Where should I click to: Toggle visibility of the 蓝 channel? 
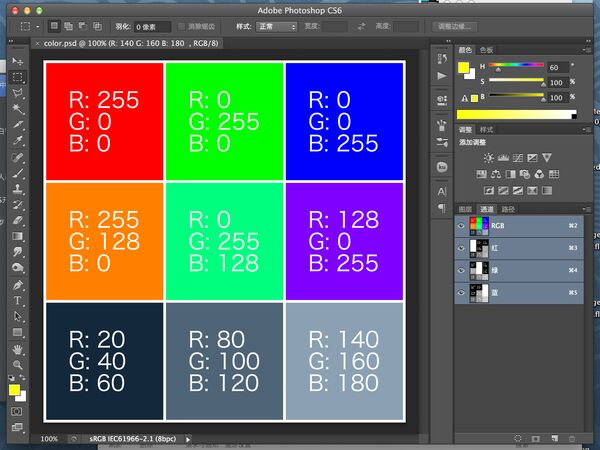click(461, 292)
